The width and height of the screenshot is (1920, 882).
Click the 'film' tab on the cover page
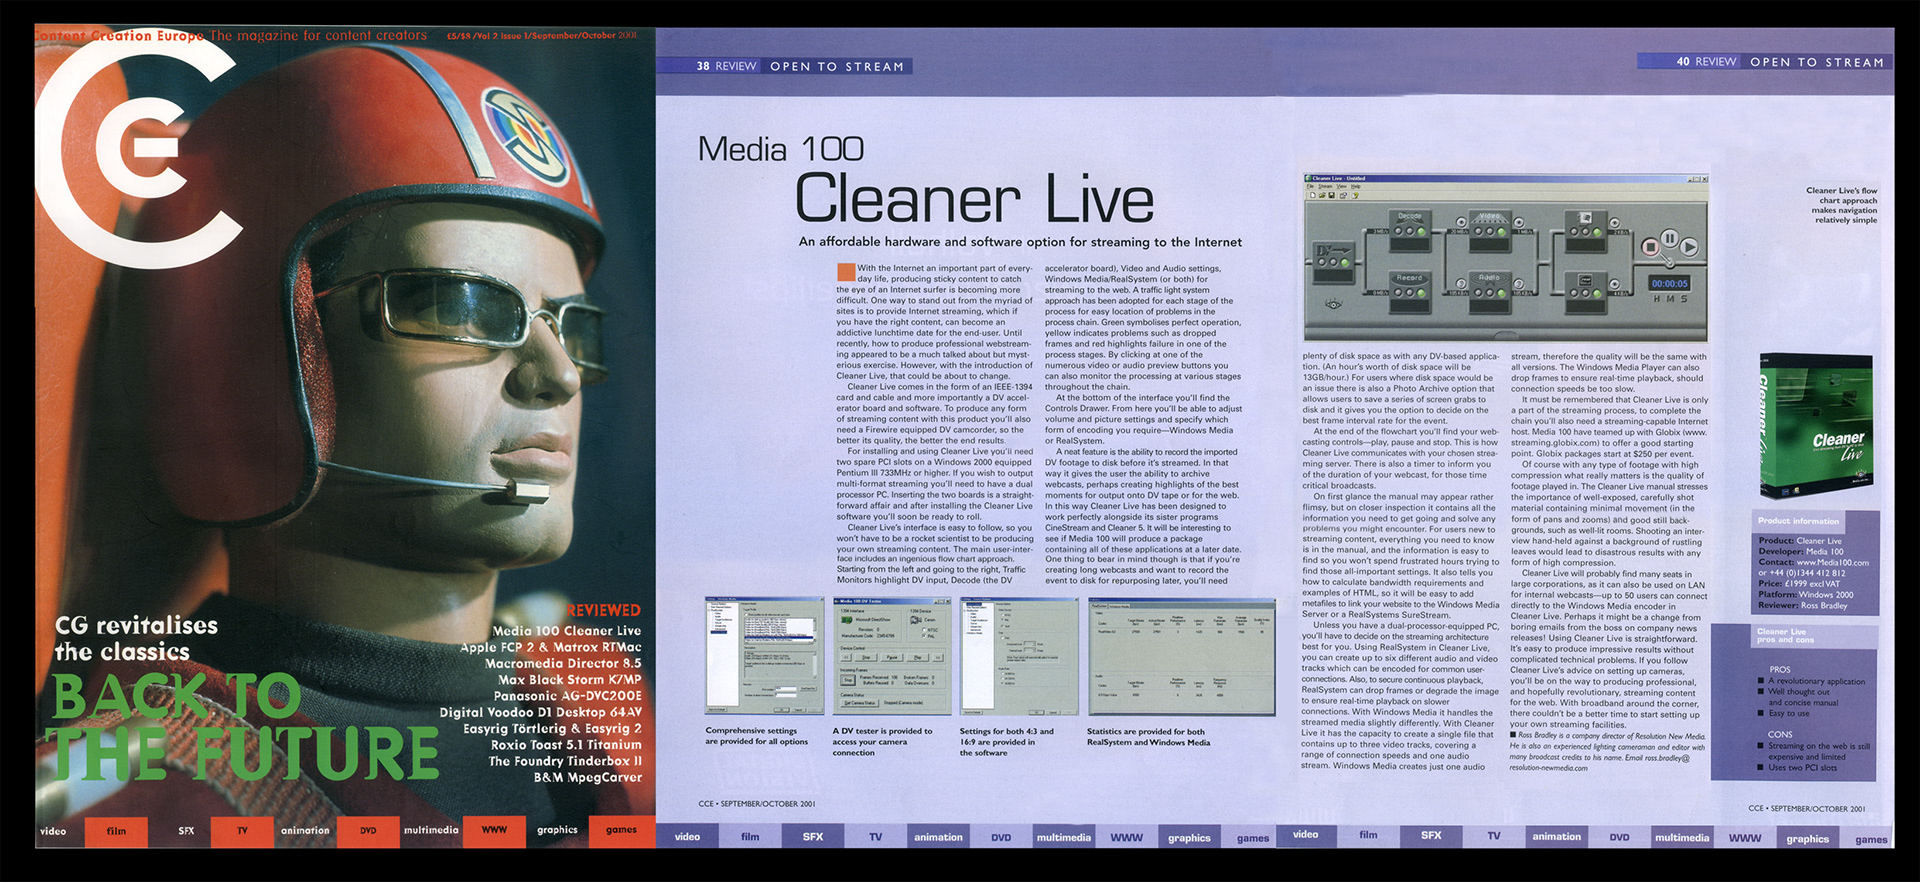tap(116, 831)
